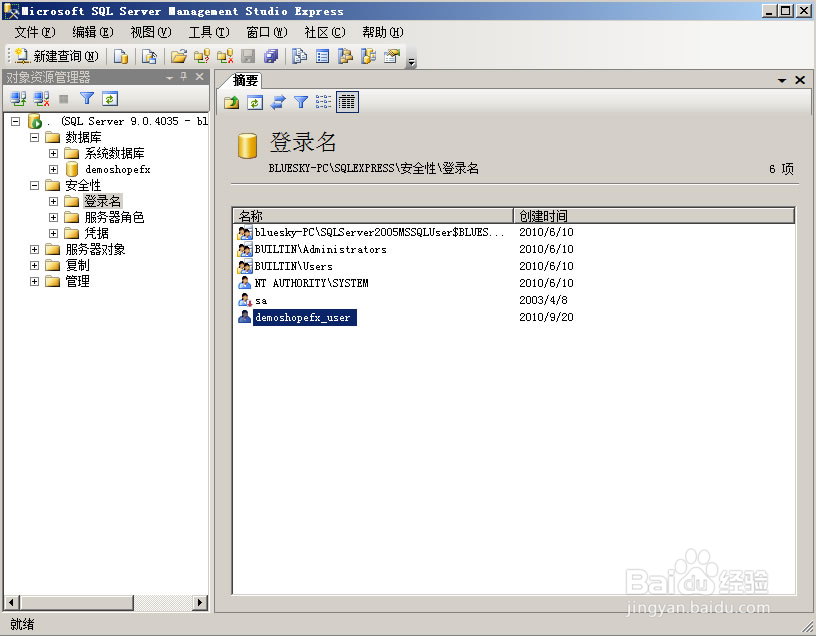This screenshot has width=816, height=636.
Task: Click the Save floppy disk icon
Action: [248, 56]
